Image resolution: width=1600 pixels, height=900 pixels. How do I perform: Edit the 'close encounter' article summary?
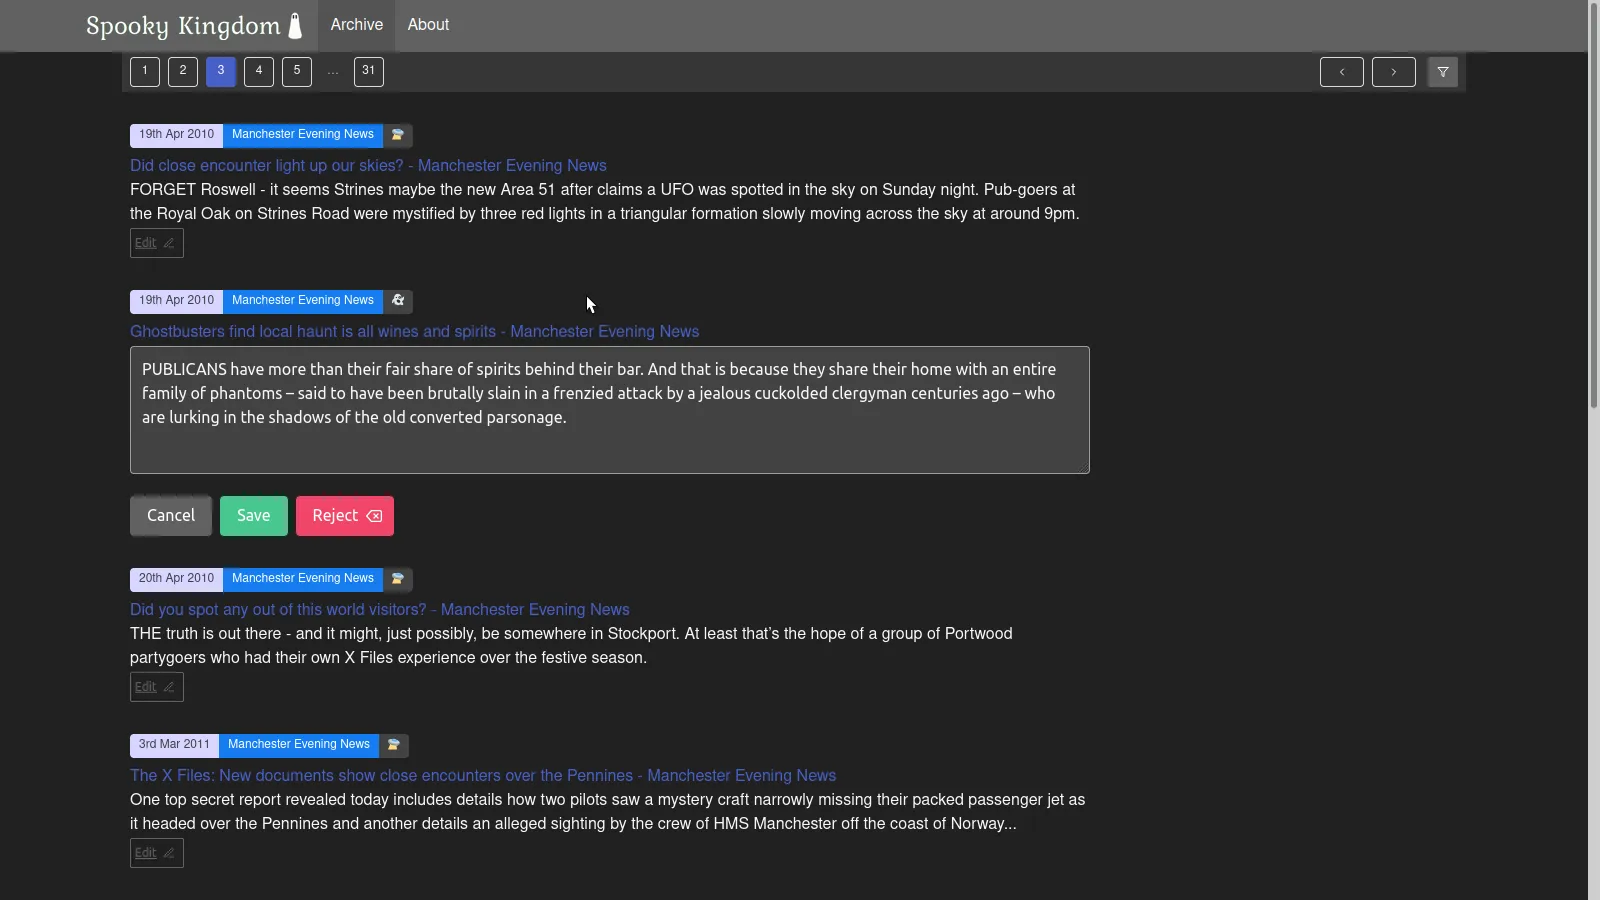pyautogui.click(x=156, y=243)
